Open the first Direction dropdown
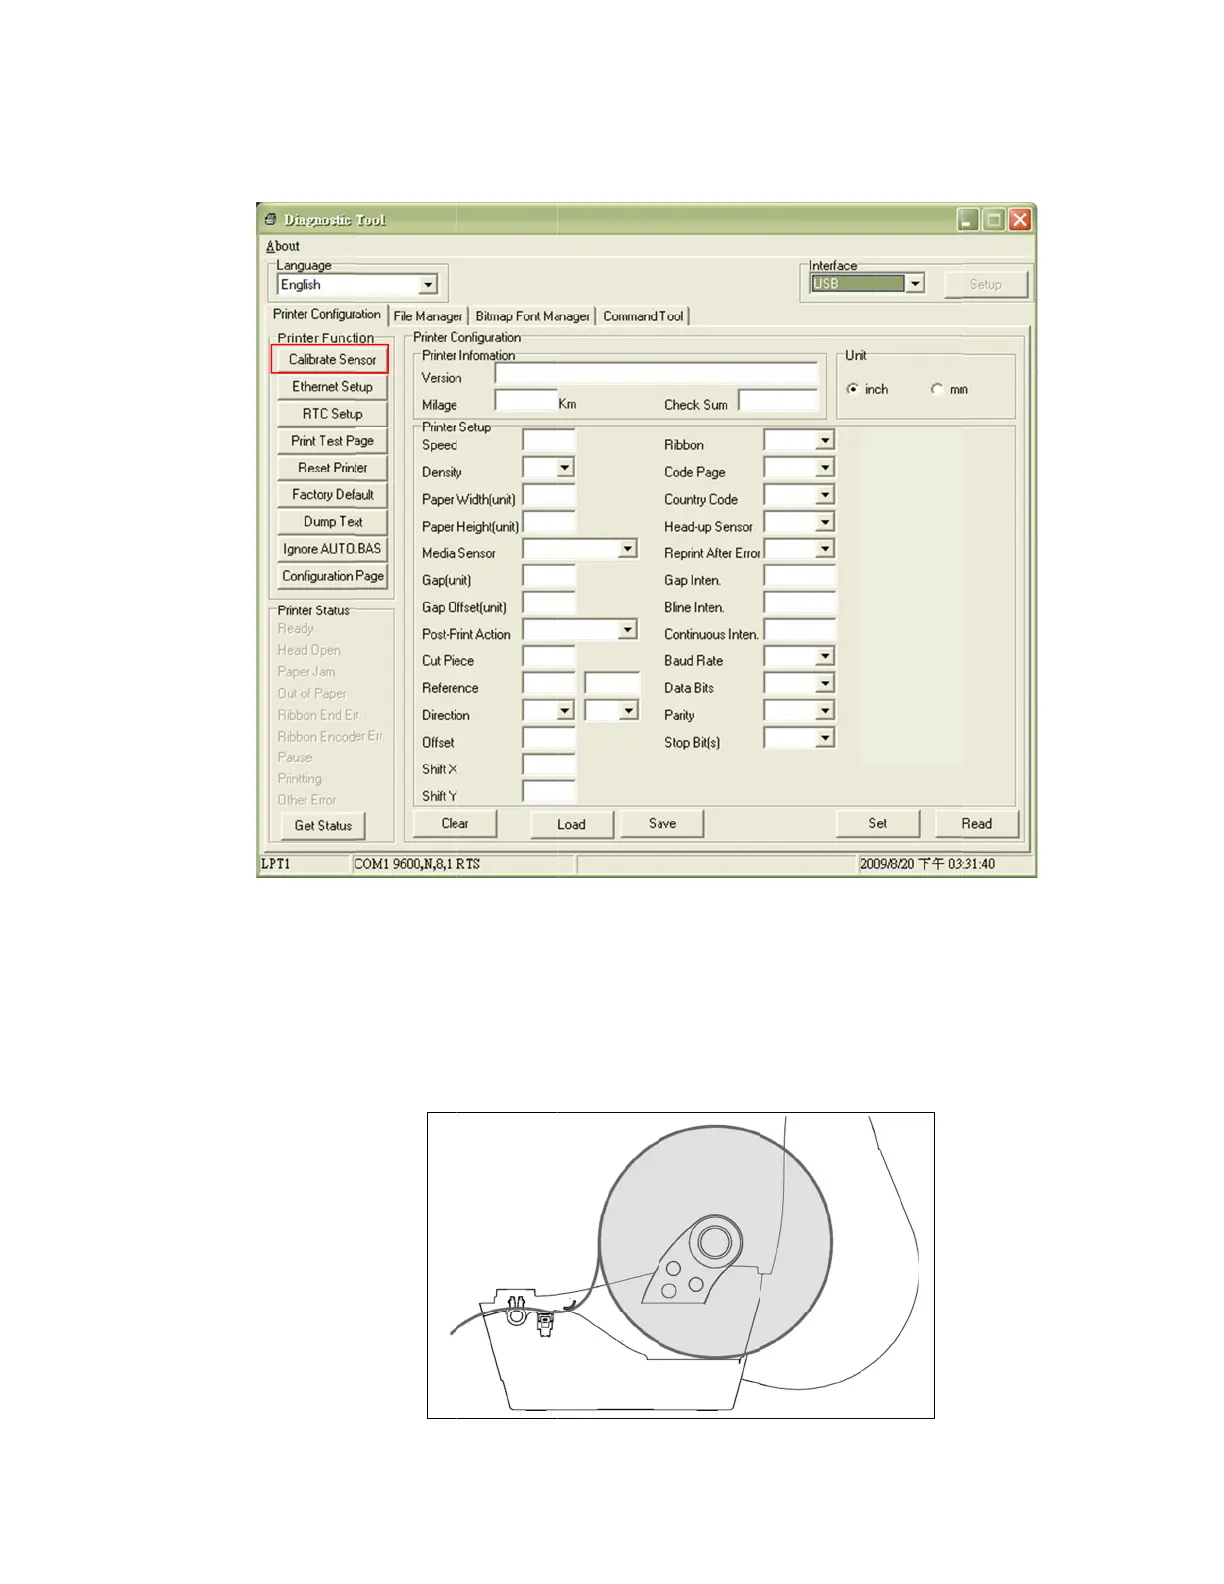The height and width of the screenshot is (1584, 1224). (565, 711)
